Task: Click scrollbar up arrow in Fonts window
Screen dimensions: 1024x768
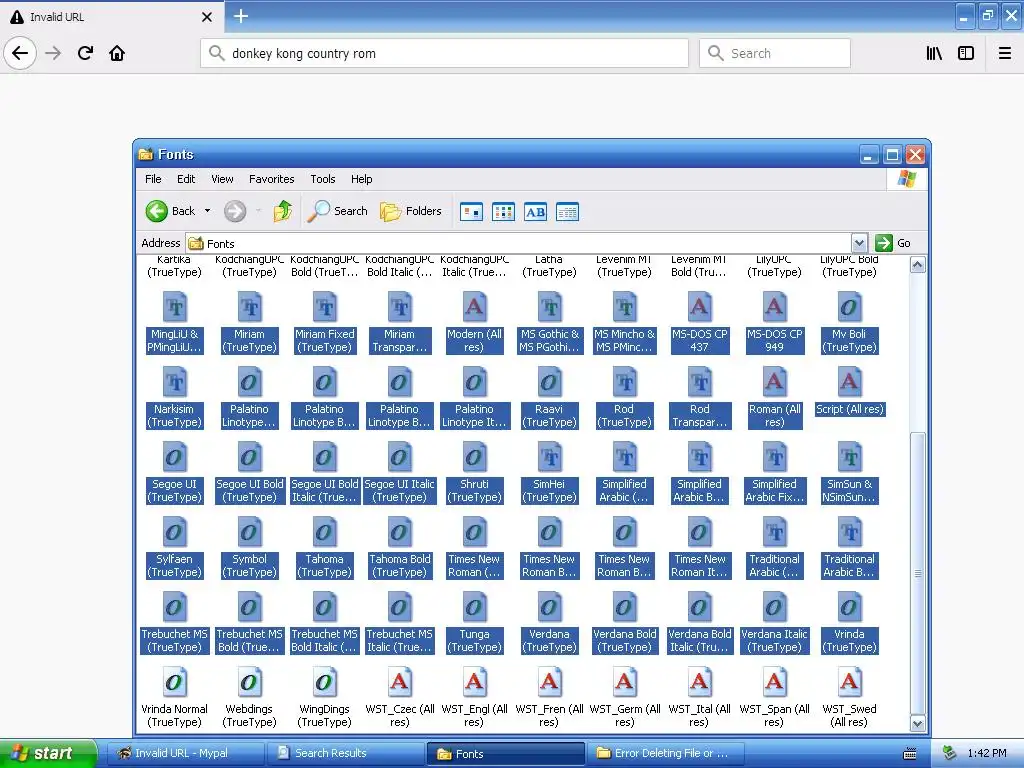Action: point(918,264)
